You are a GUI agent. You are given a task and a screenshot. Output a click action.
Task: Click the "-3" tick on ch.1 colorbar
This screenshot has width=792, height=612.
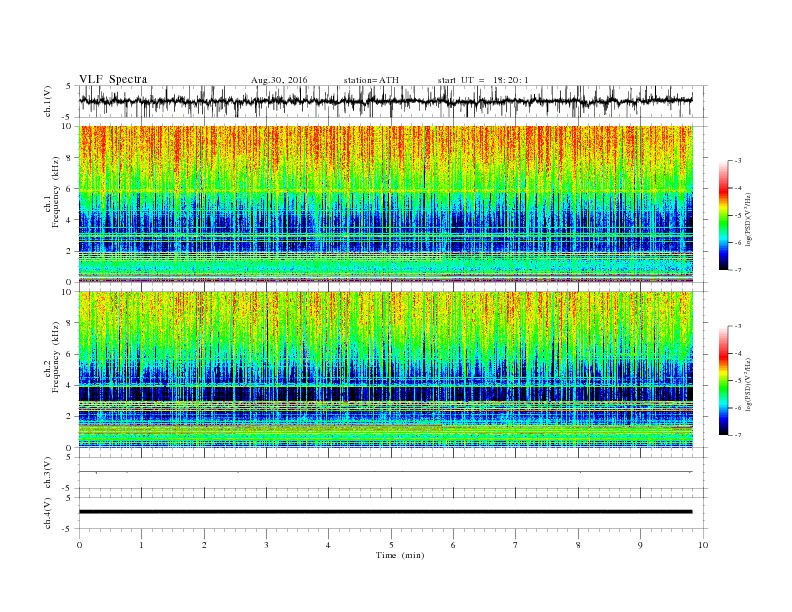(738, 161)
